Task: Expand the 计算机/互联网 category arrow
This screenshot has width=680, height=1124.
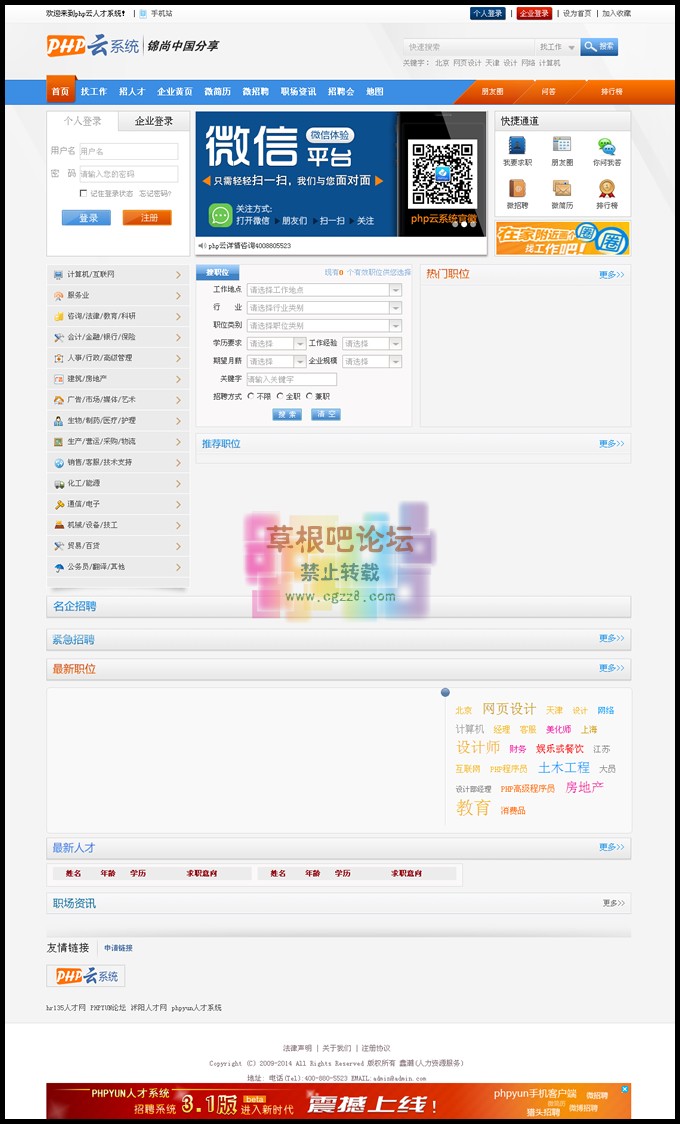Action: pos(178,275)
